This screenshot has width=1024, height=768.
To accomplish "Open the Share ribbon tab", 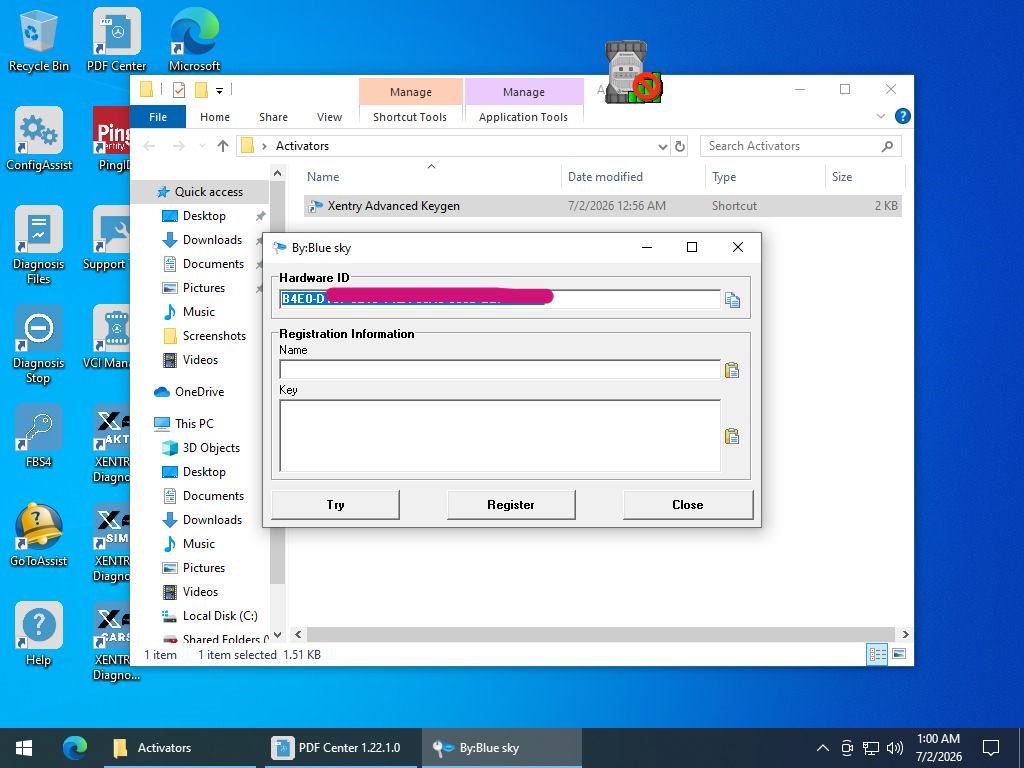I will point(273,117).
